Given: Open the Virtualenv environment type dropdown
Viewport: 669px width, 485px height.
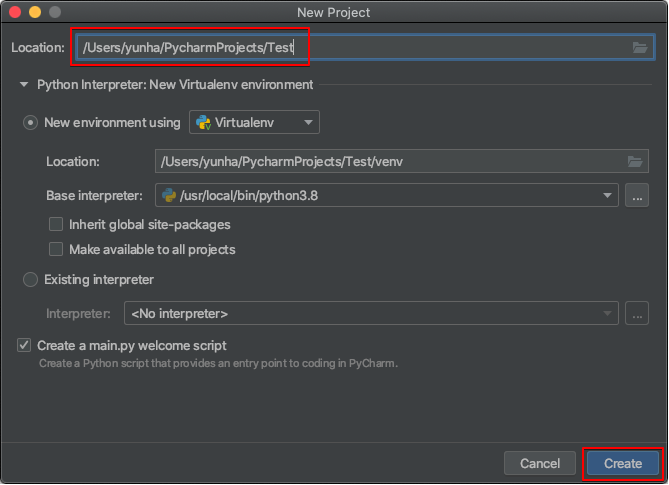Looking at the screenshot, I should [x=254, y=122].
